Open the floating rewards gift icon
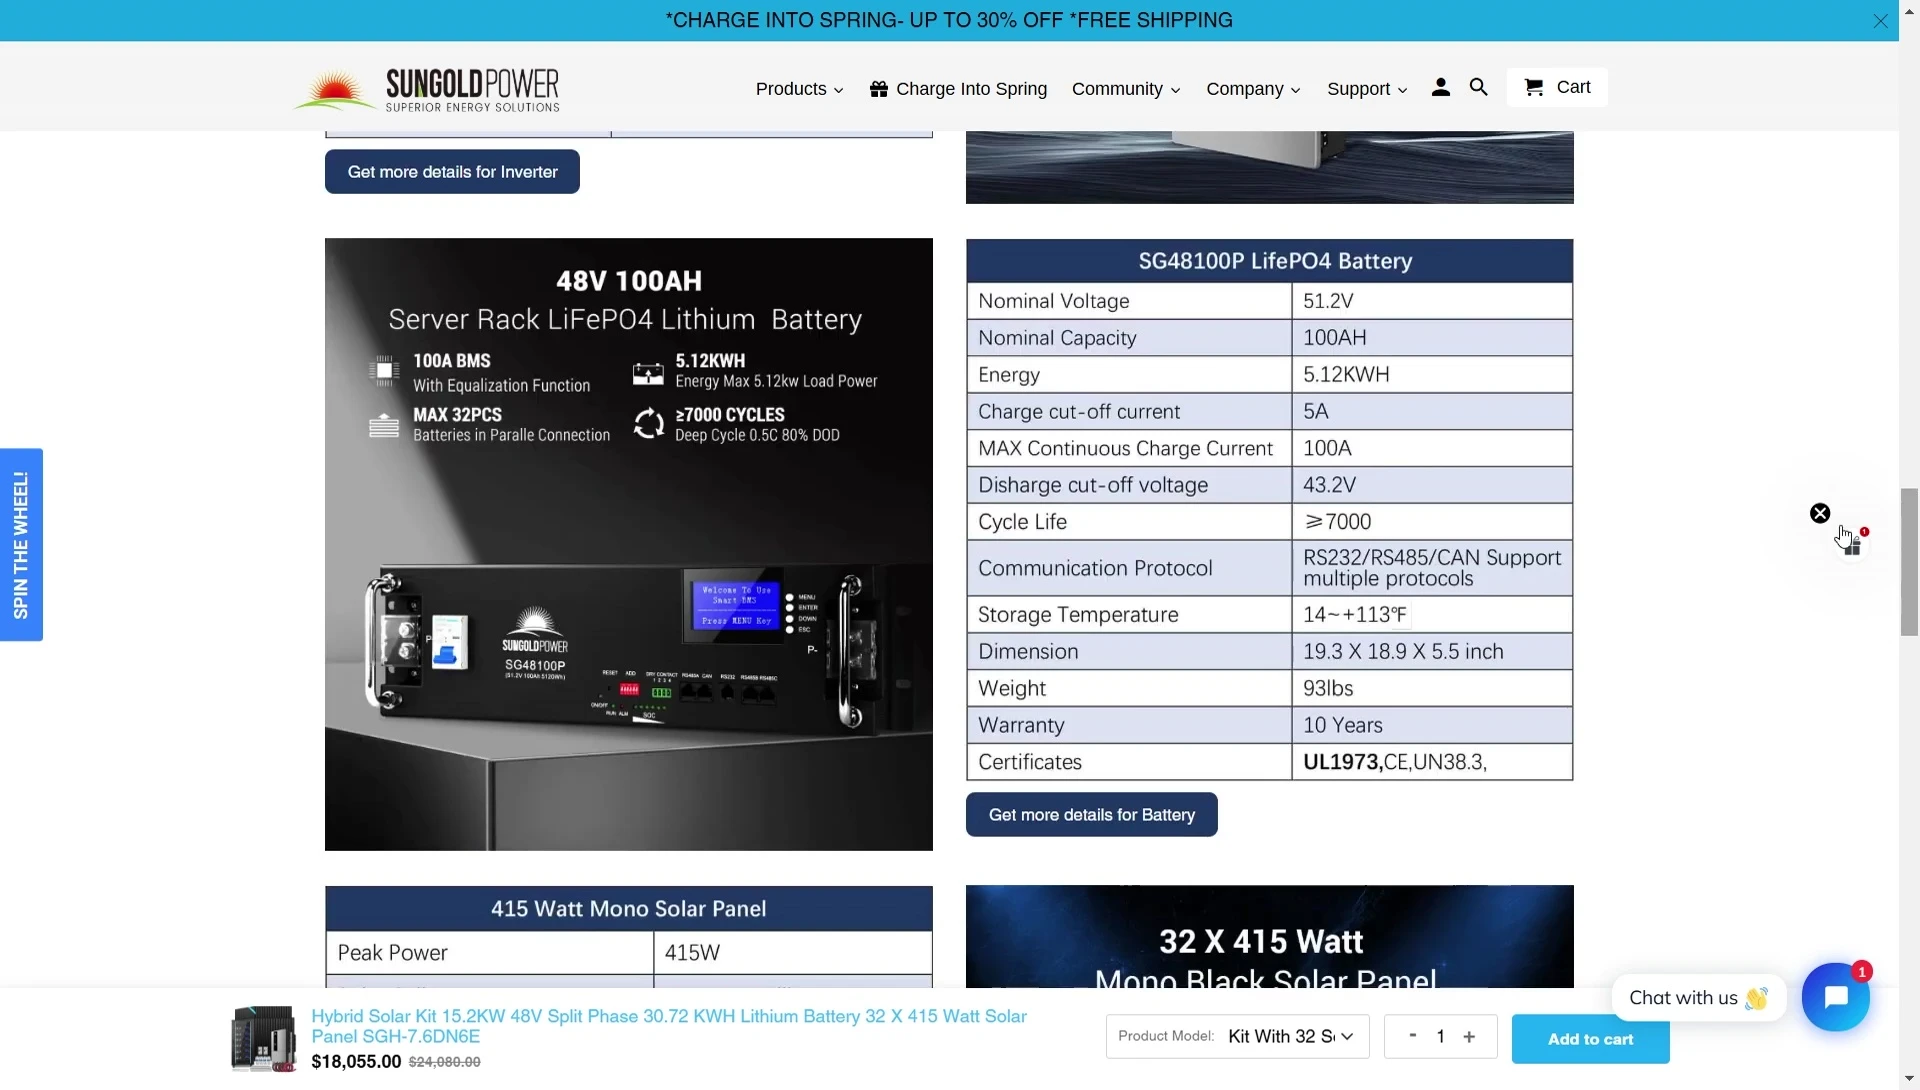 tap(1852, 545)
